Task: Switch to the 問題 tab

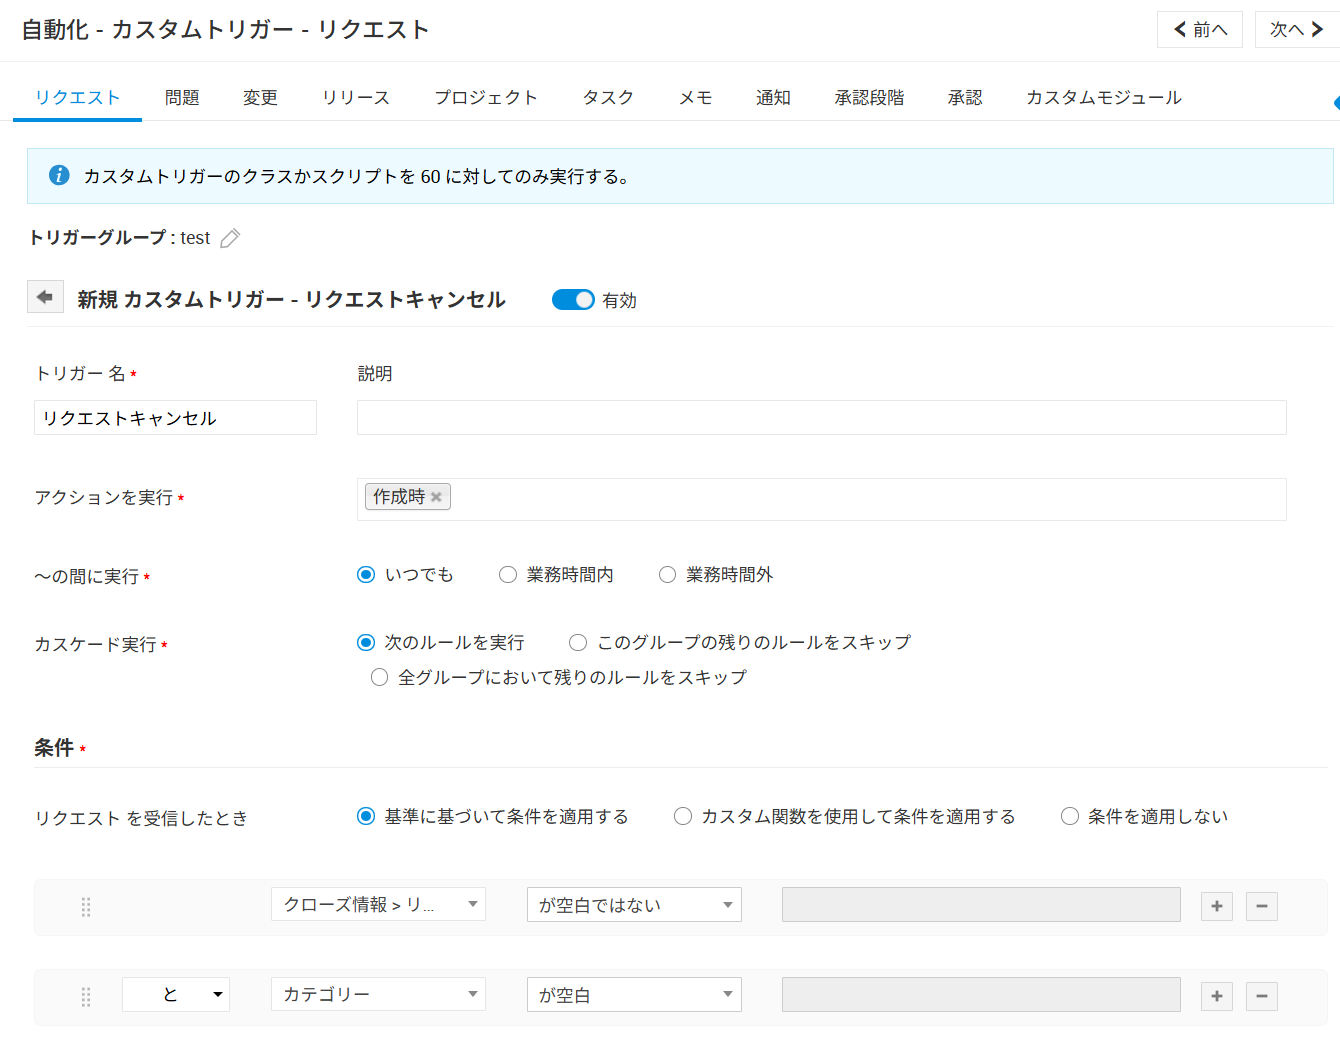Action: [182, 98]
